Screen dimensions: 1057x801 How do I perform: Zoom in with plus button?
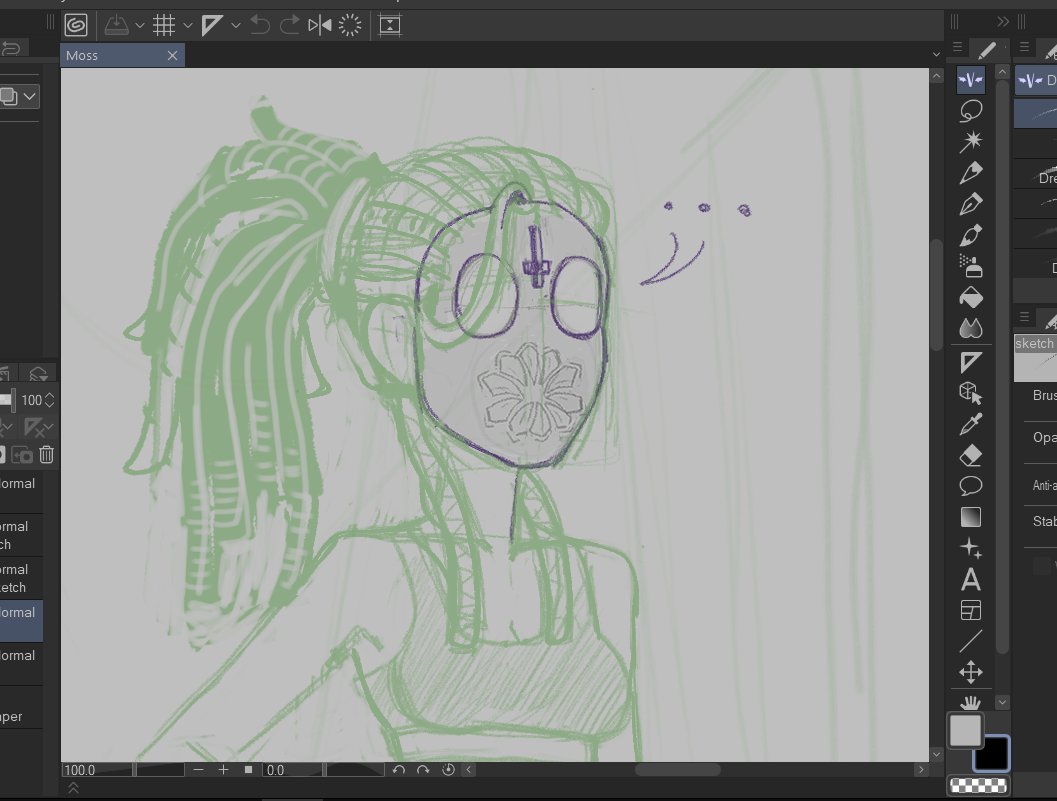[223, 769]
